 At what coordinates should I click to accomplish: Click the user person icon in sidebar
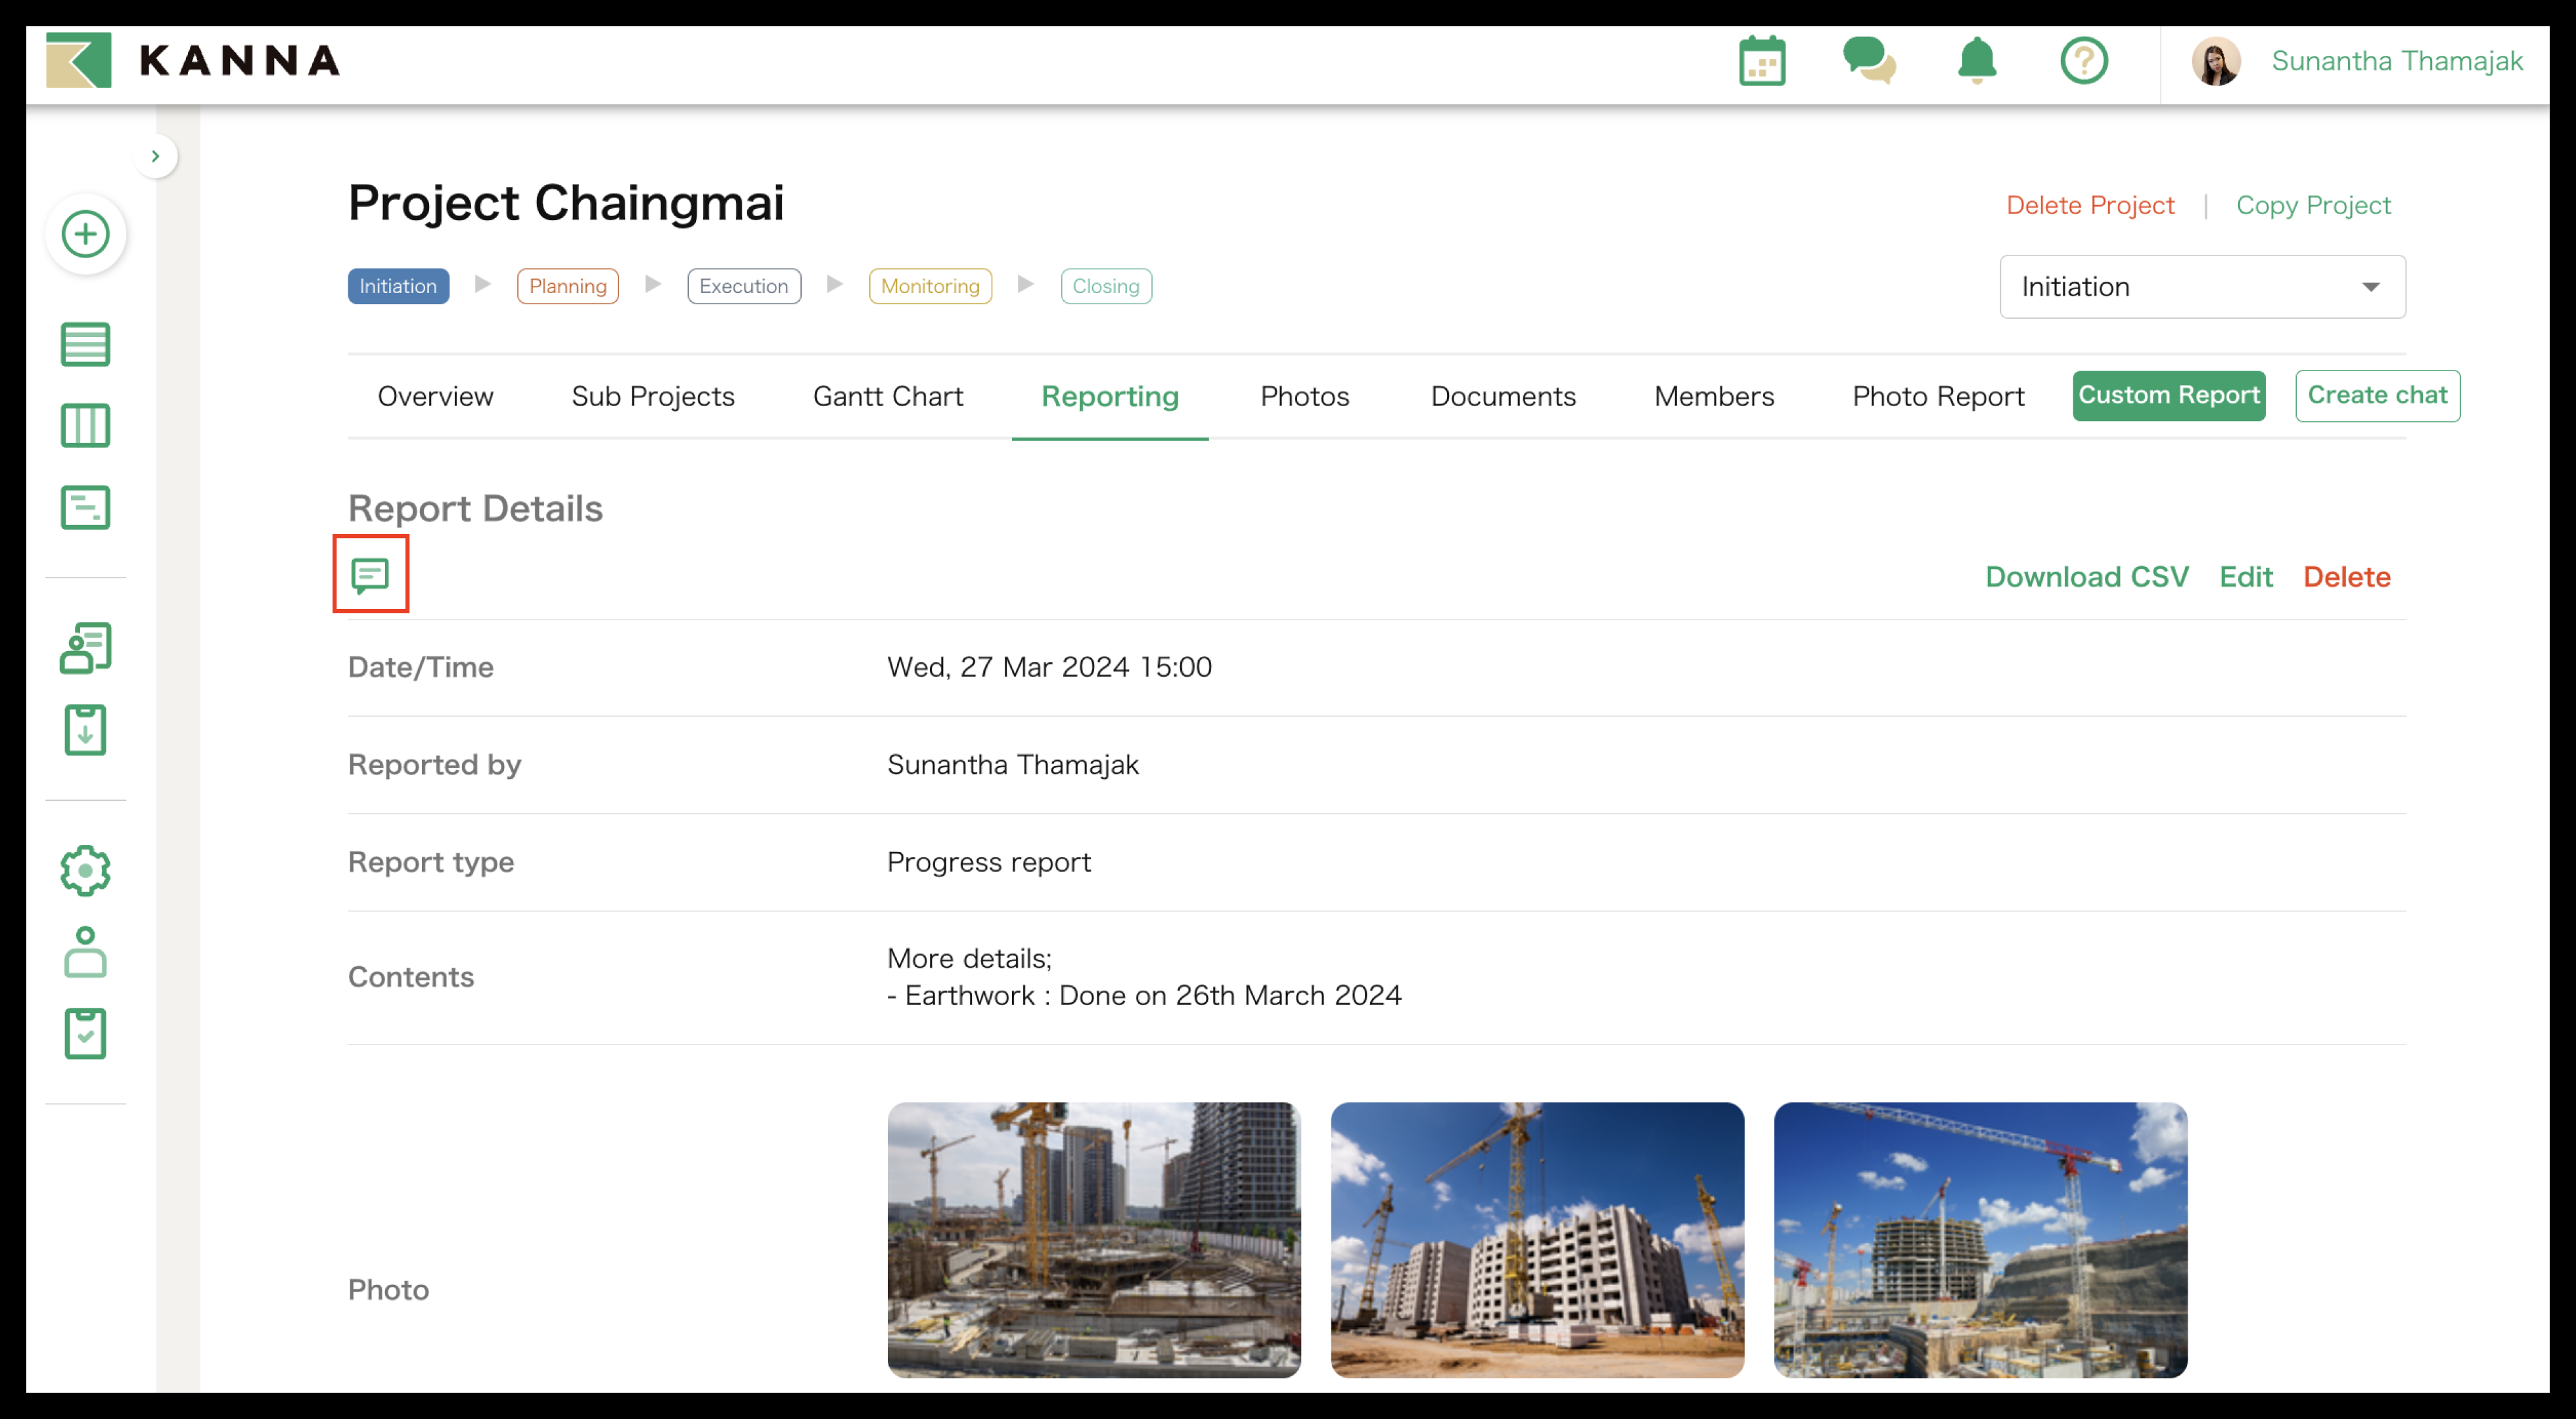pyautogui.click(x=86, y=952)
